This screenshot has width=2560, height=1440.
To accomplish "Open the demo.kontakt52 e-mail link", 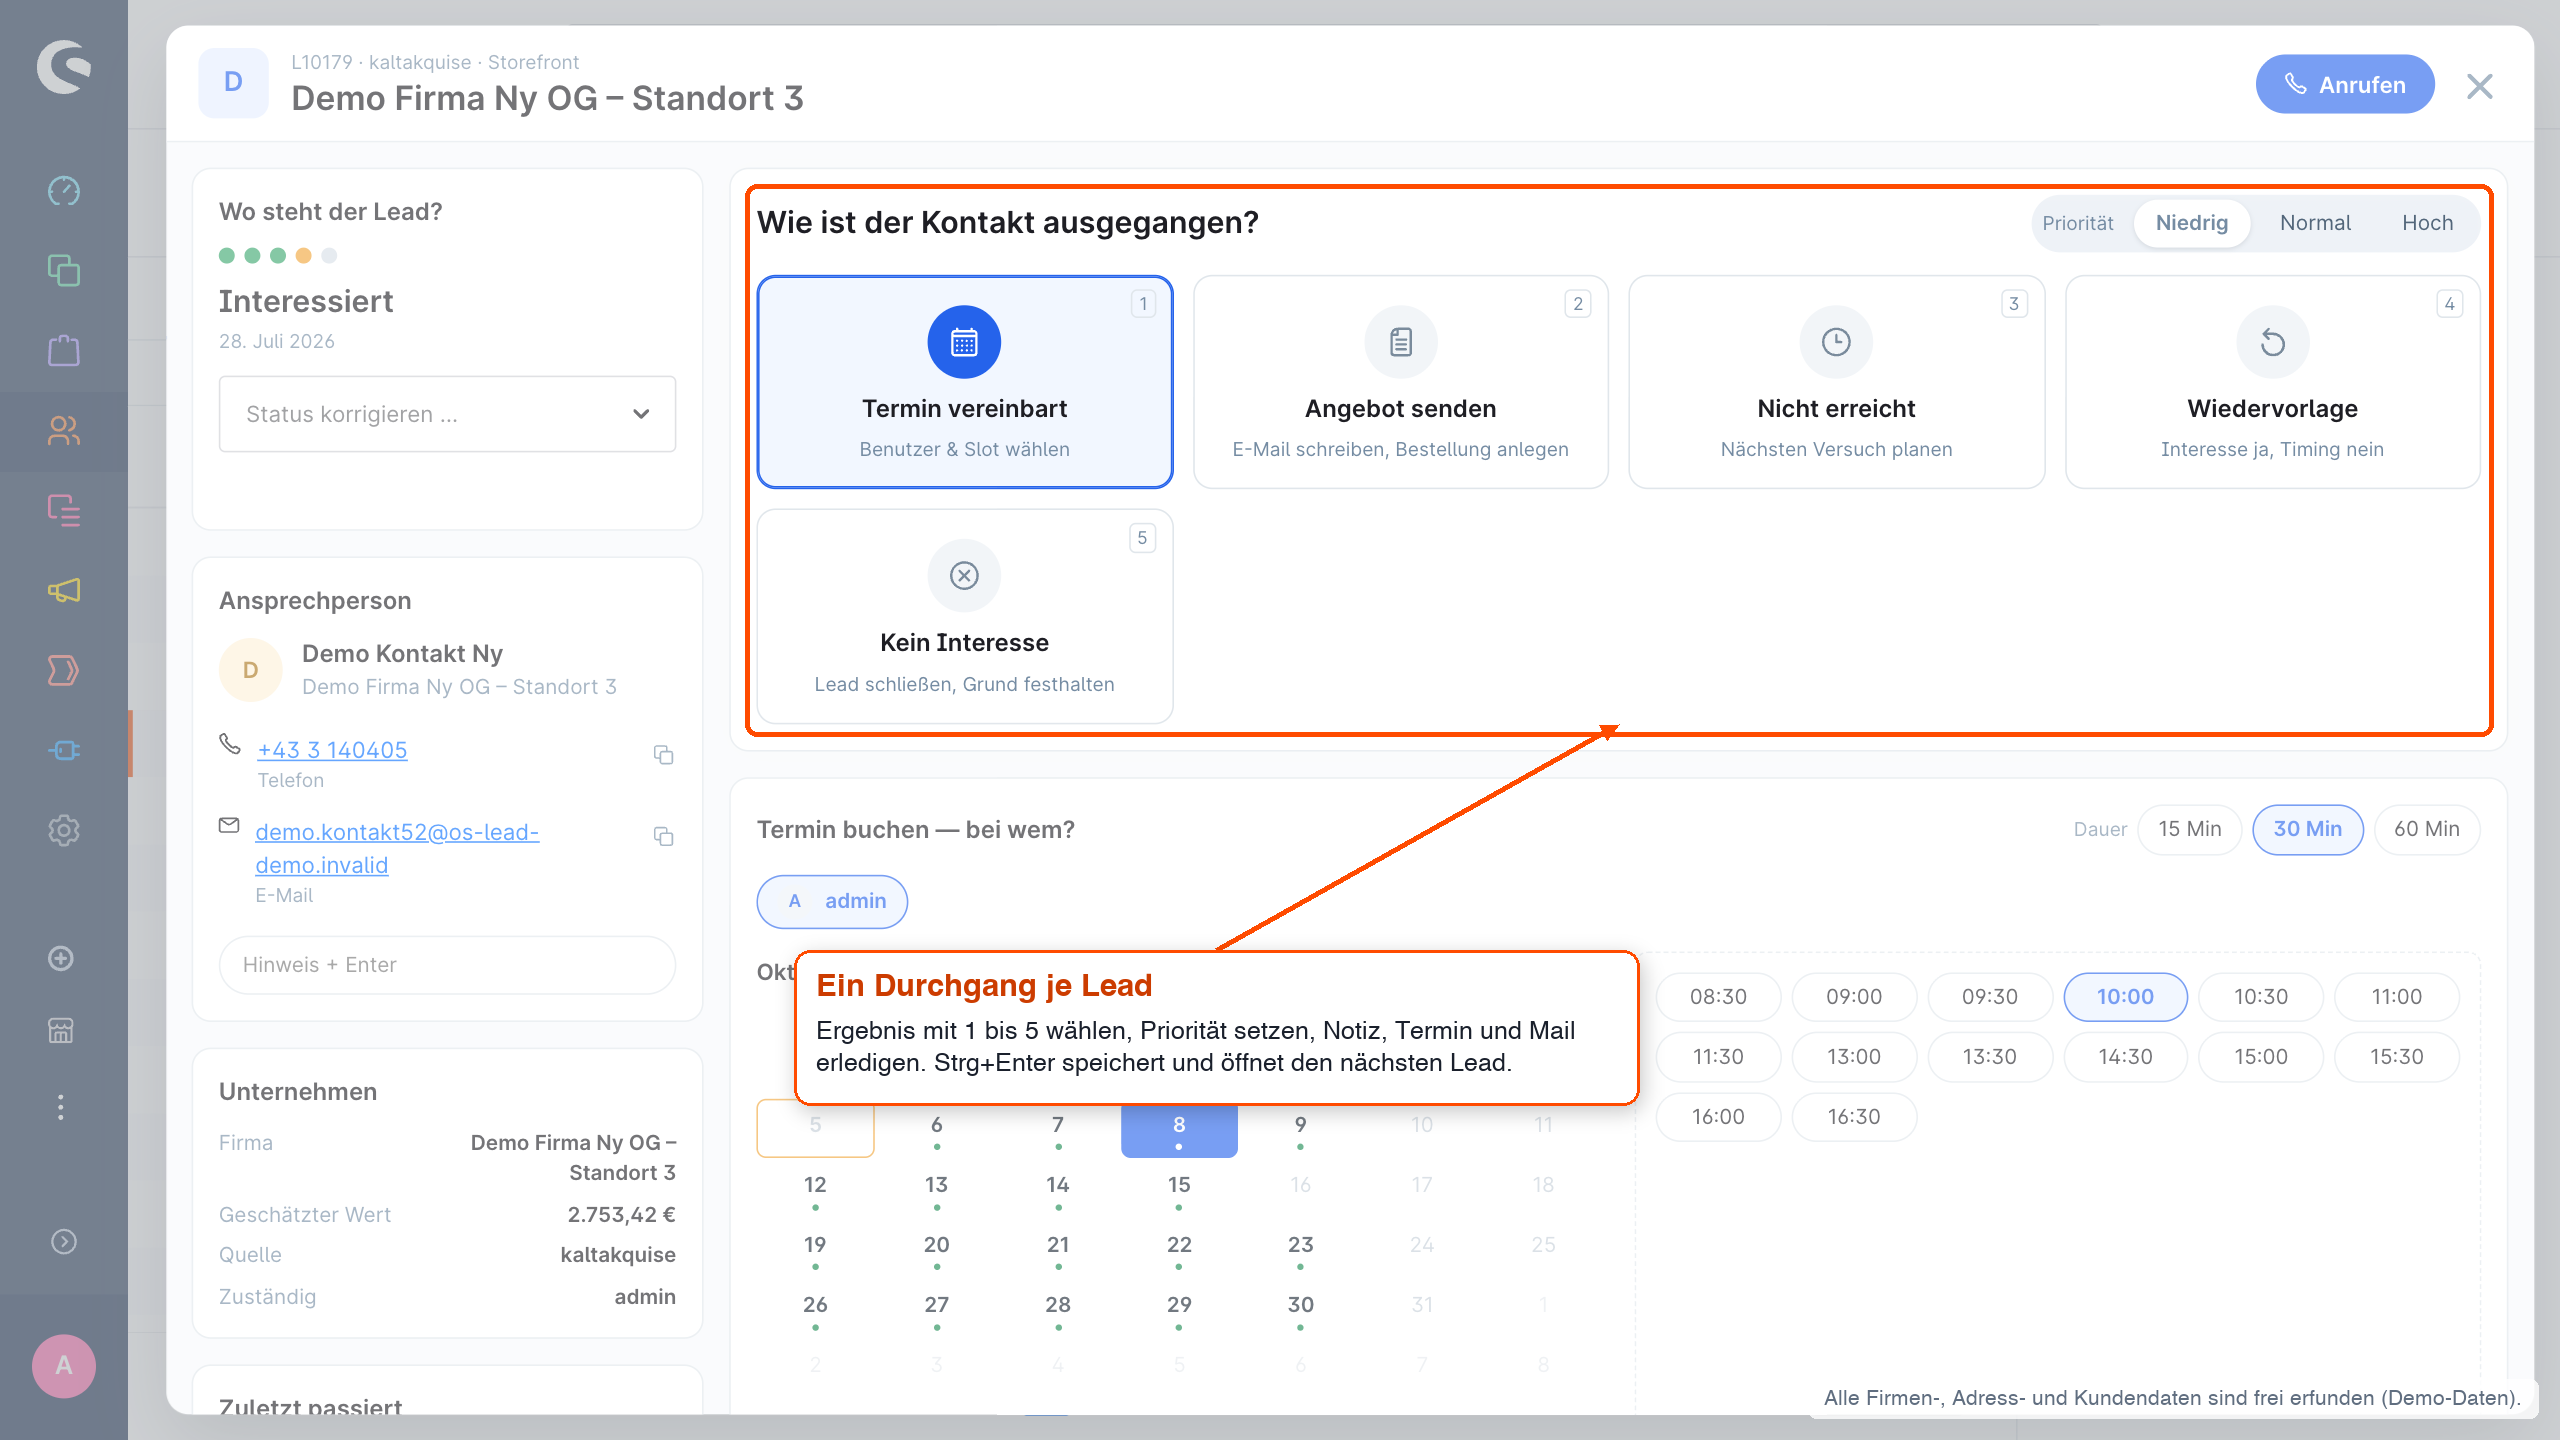I will click(x=397, y=848).
